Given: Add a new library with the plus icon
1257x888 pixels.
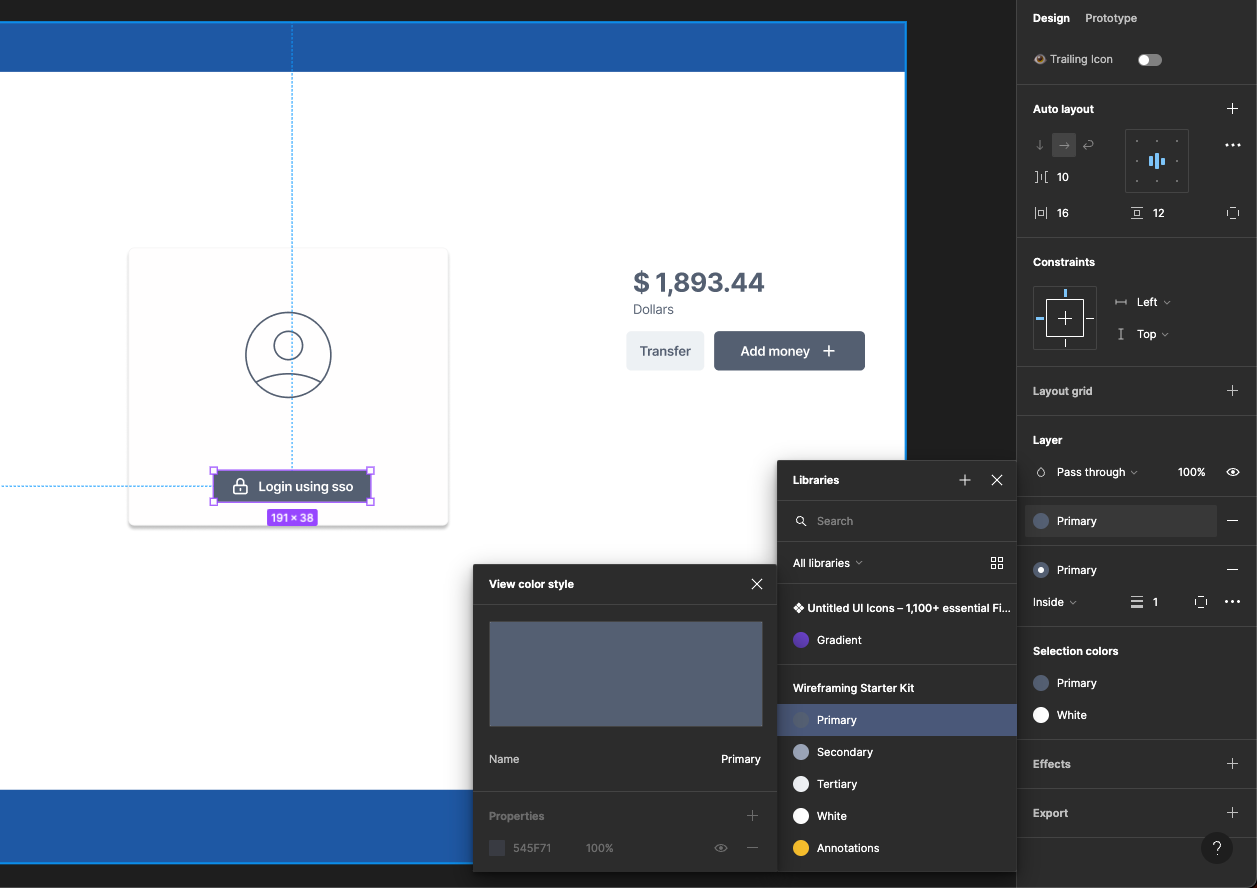Looking at the screenshot, I should (964, 480).
